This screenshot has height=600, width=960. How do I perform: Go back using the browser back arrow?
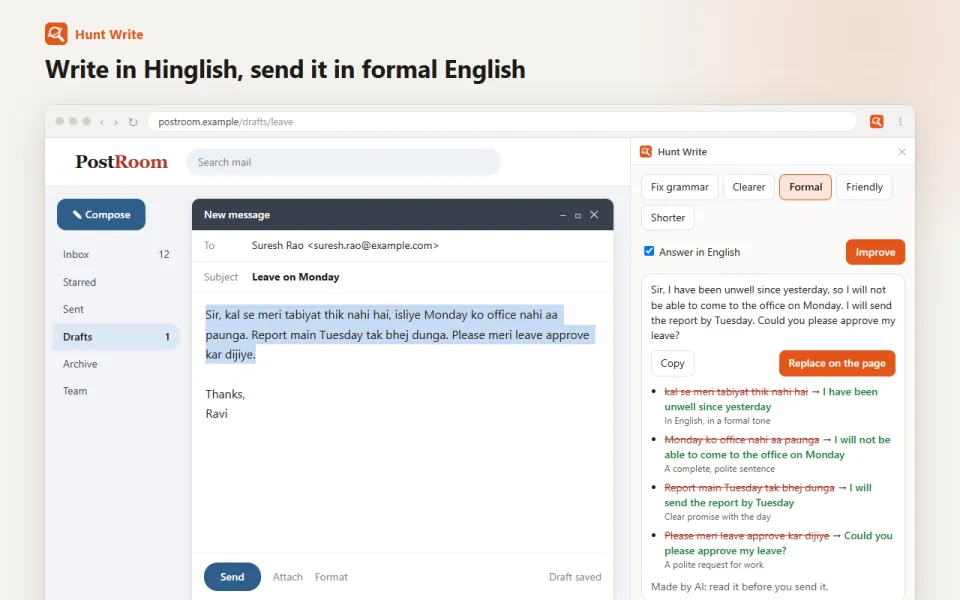coord(102,122)
